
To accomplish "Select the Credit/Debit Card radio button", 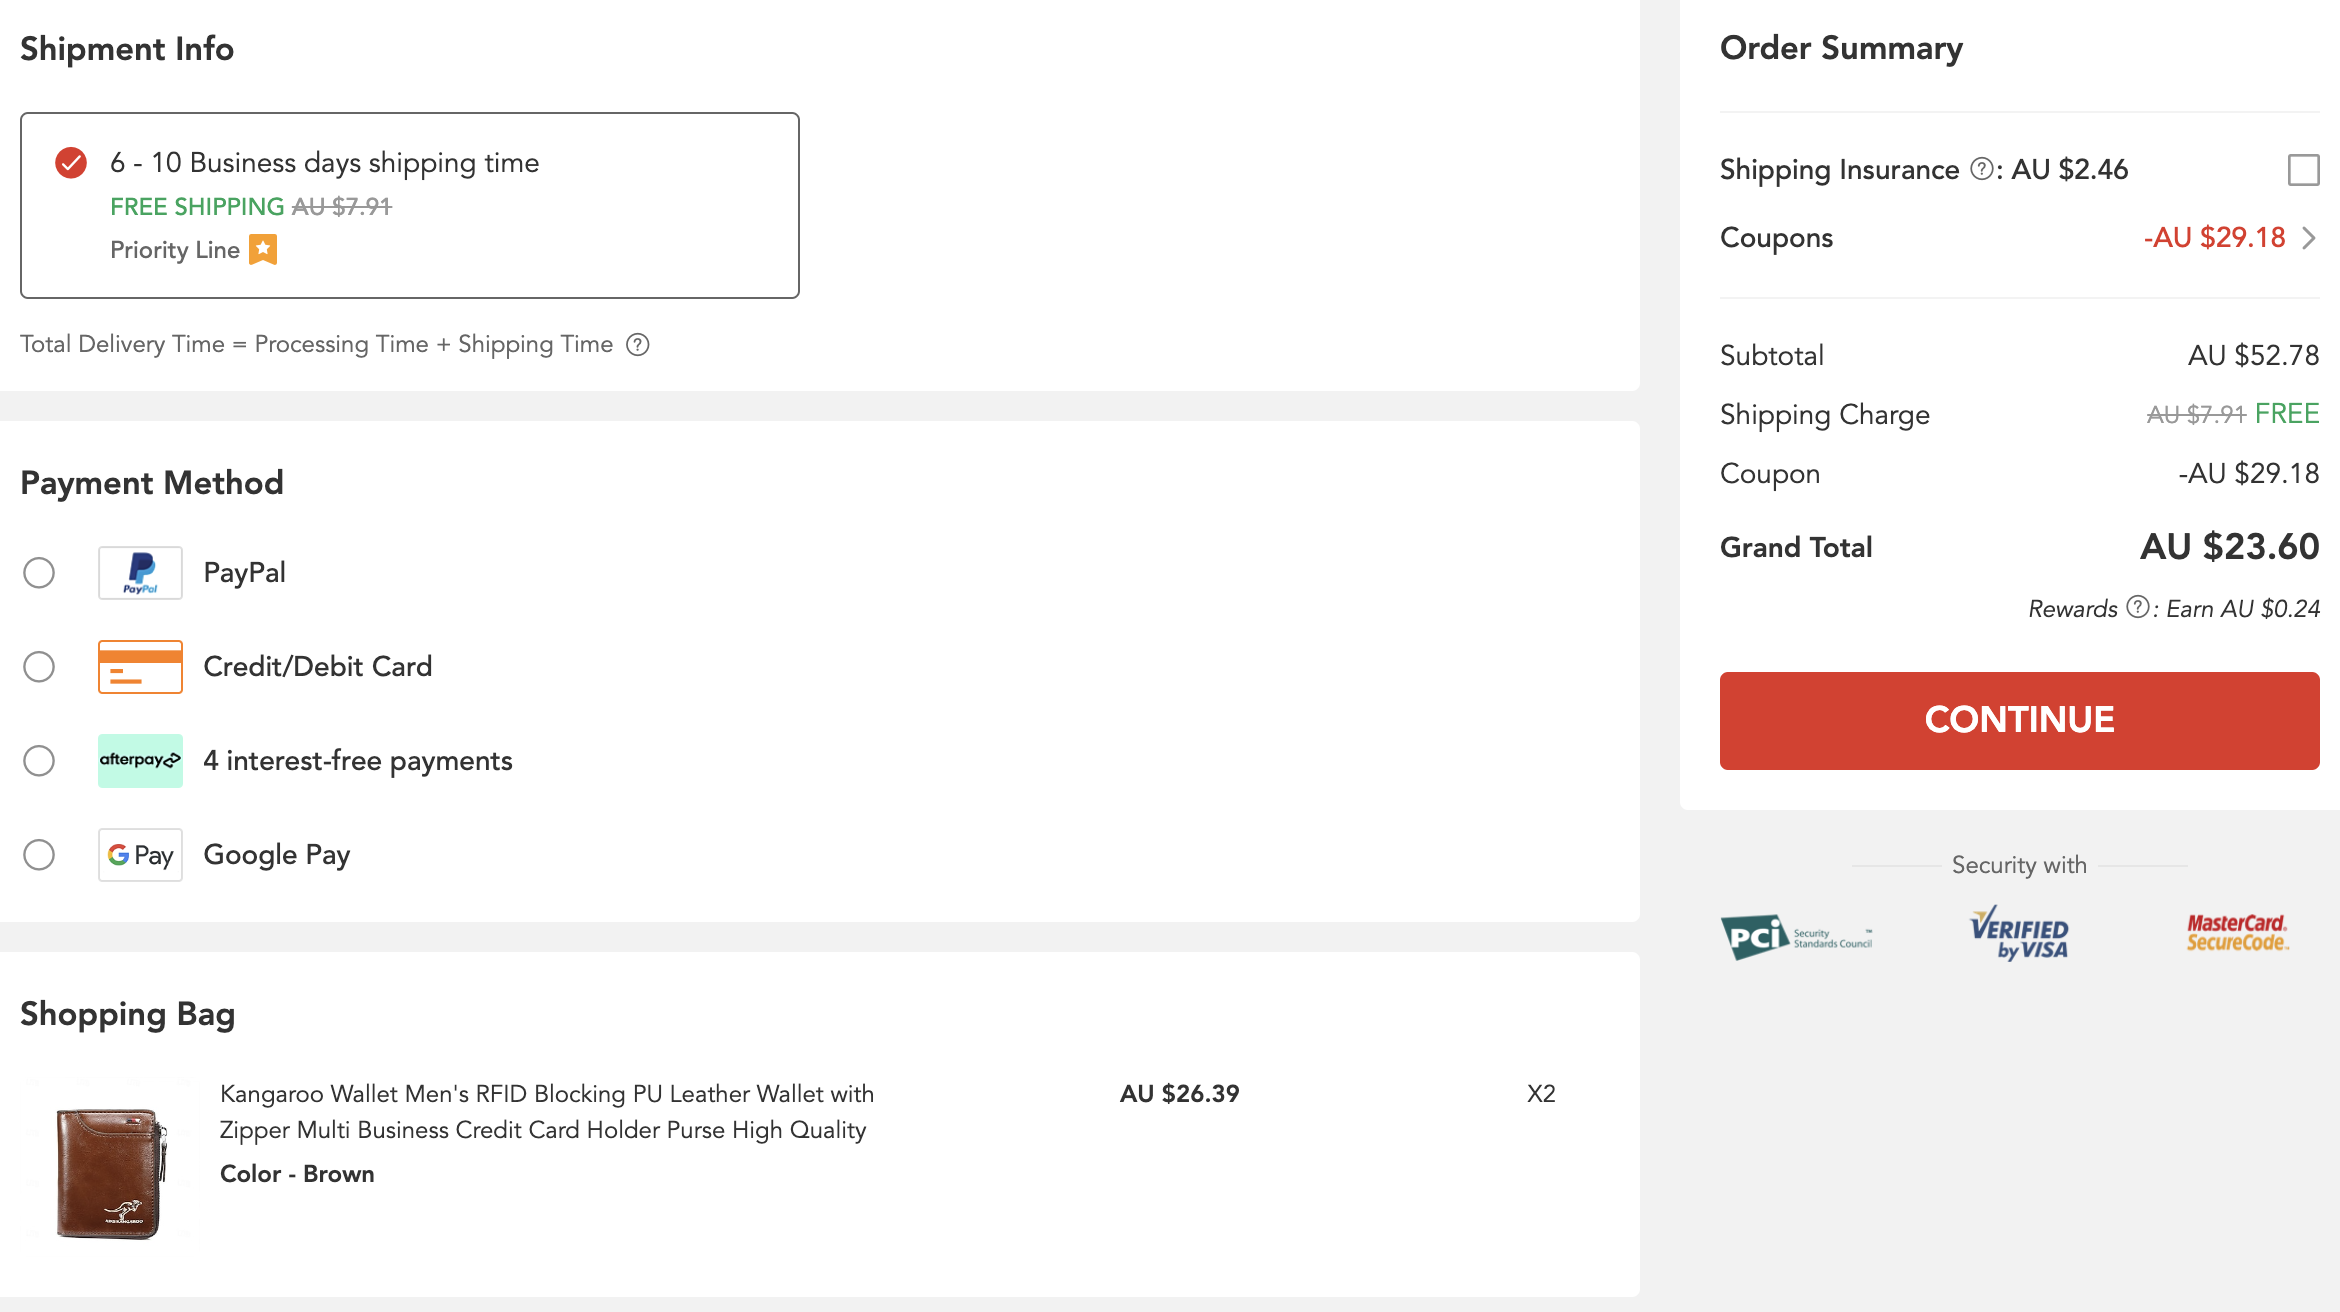I will [x=39, y=667].
